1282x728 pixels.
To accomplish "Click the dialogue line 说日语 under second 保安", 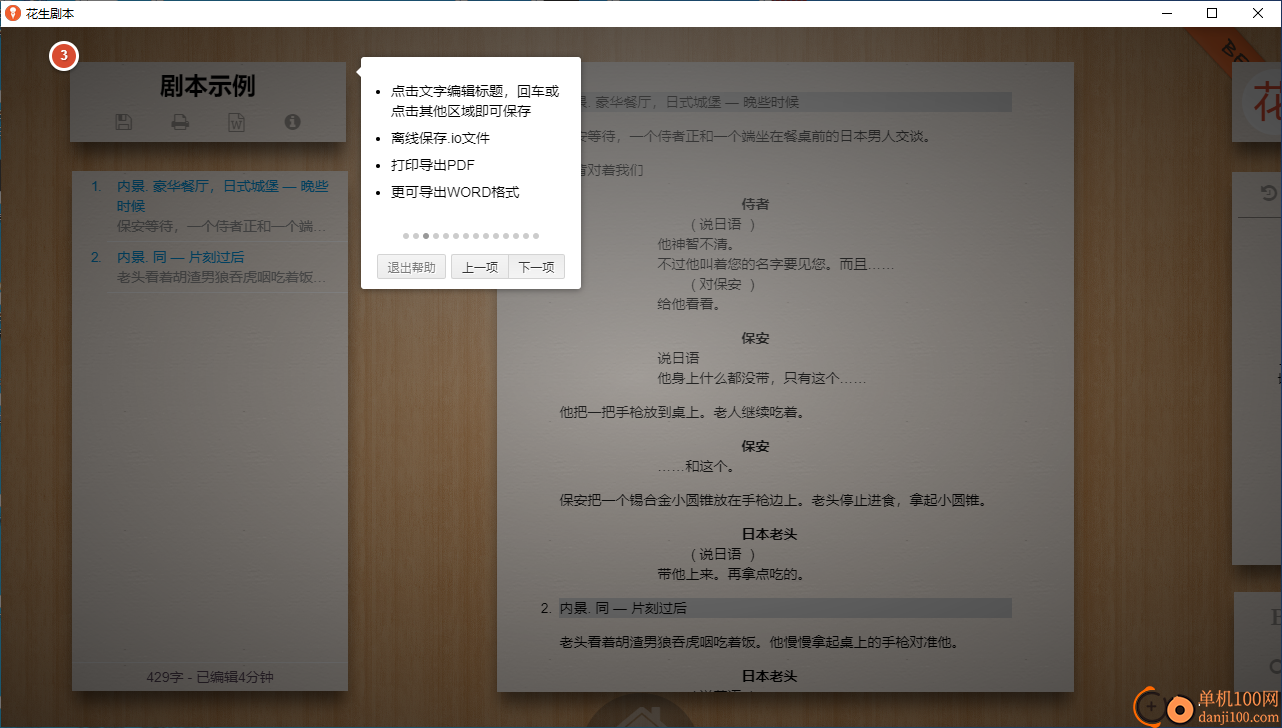I will click(x=678, y=358).
